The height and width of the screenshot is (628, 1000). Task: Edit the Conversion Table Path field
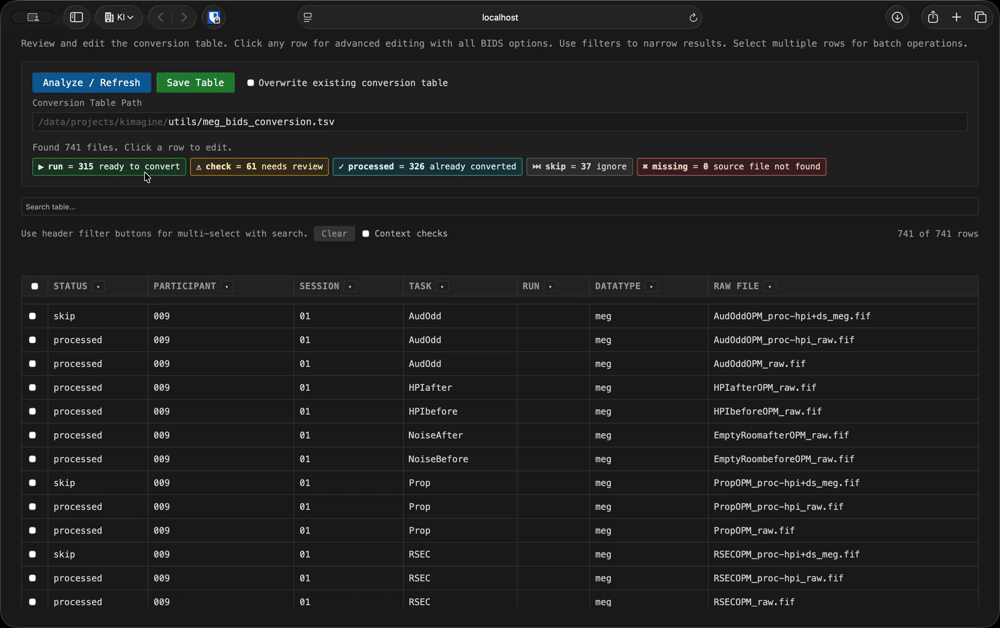tap(500, 122)
